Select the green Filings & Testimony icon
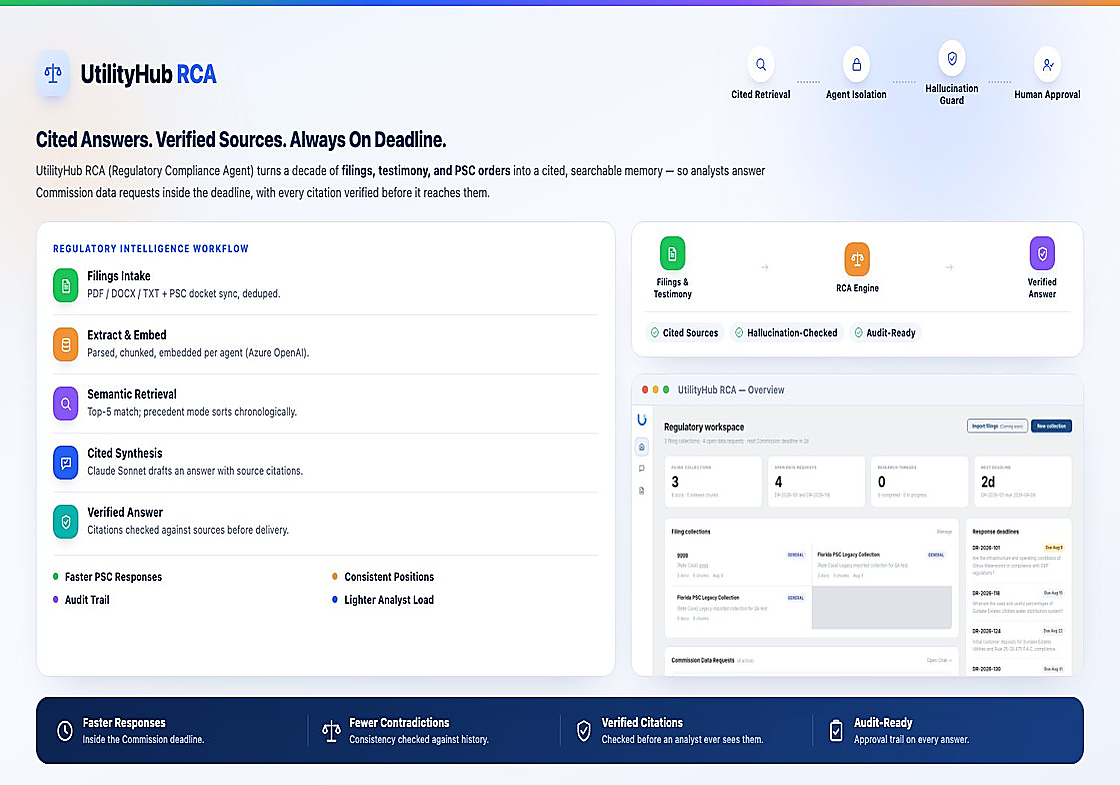 [x=672, y=253]
